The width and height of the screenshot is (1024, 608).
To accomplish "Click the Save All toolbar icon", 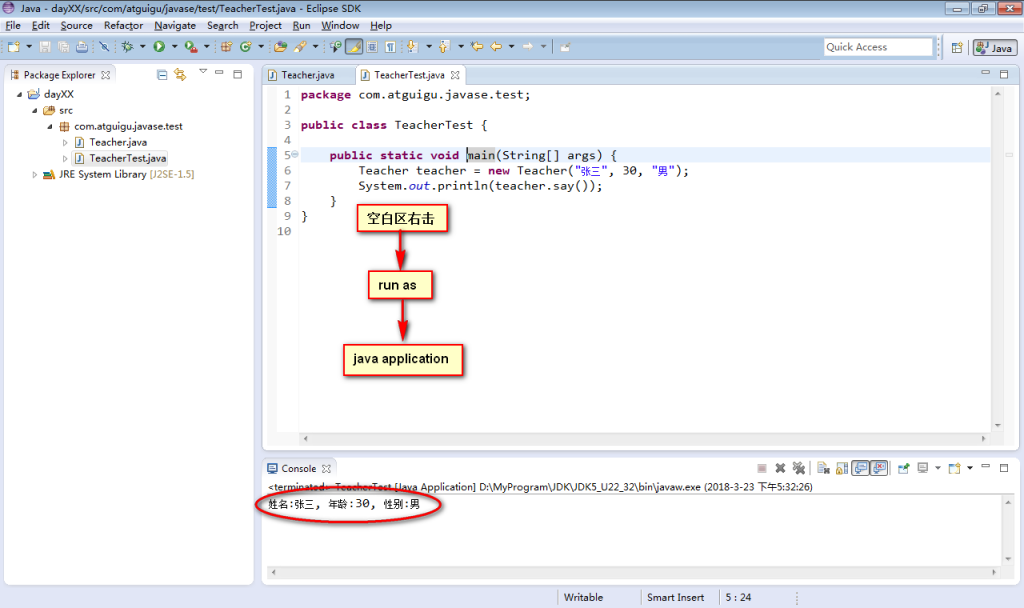I will [x=63, y=47].
